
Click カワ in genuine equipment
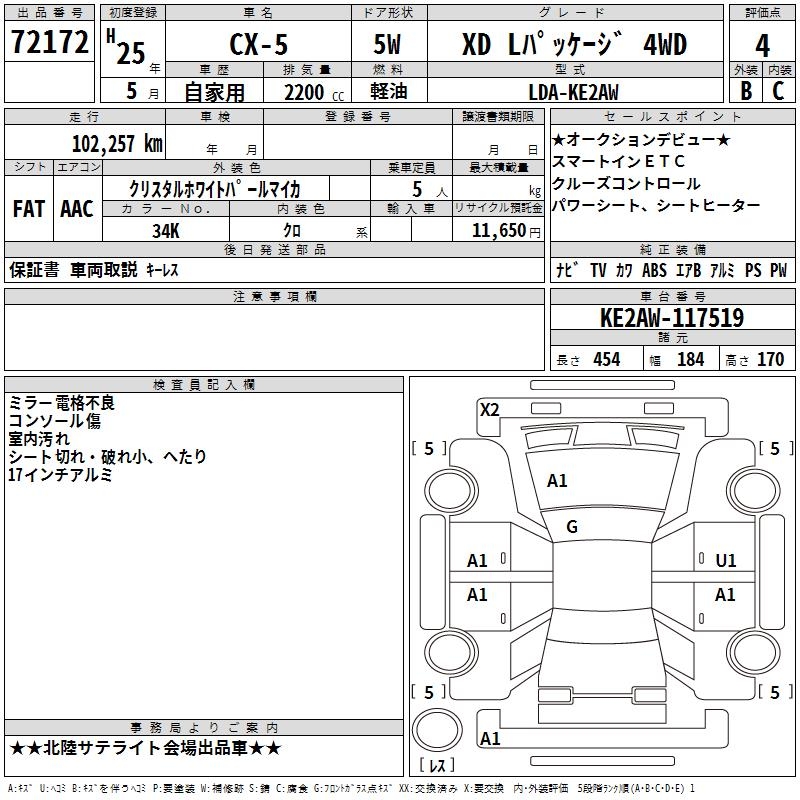tap(624, 270)
